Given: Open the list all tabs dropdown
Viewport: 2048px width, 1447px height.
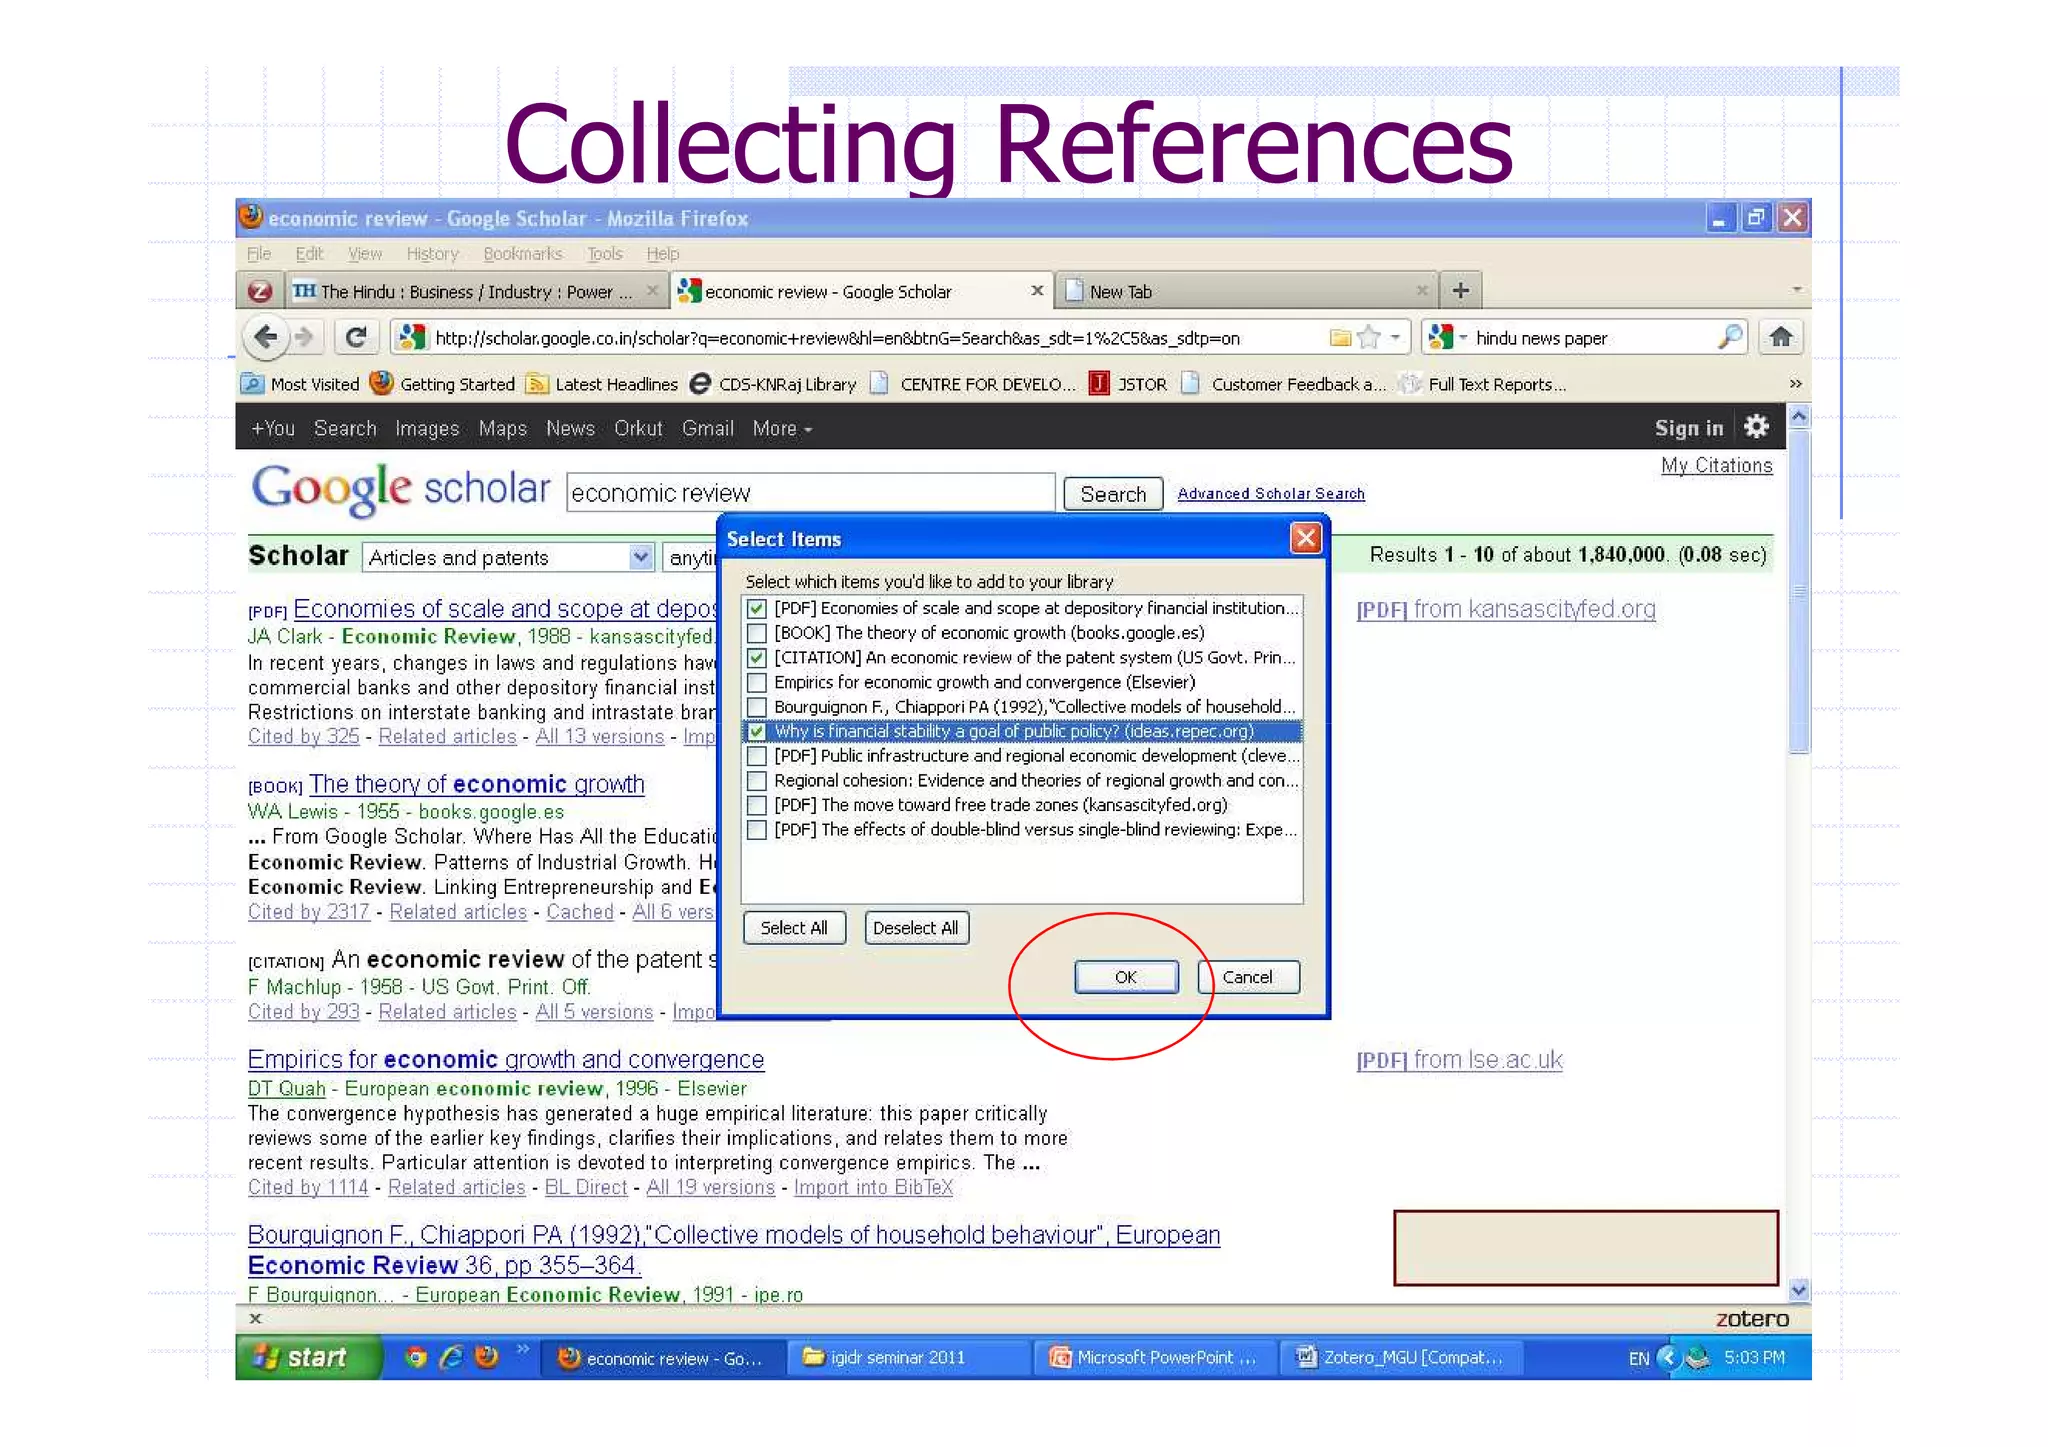Looking at the screenshot, I should [1796, 290].
